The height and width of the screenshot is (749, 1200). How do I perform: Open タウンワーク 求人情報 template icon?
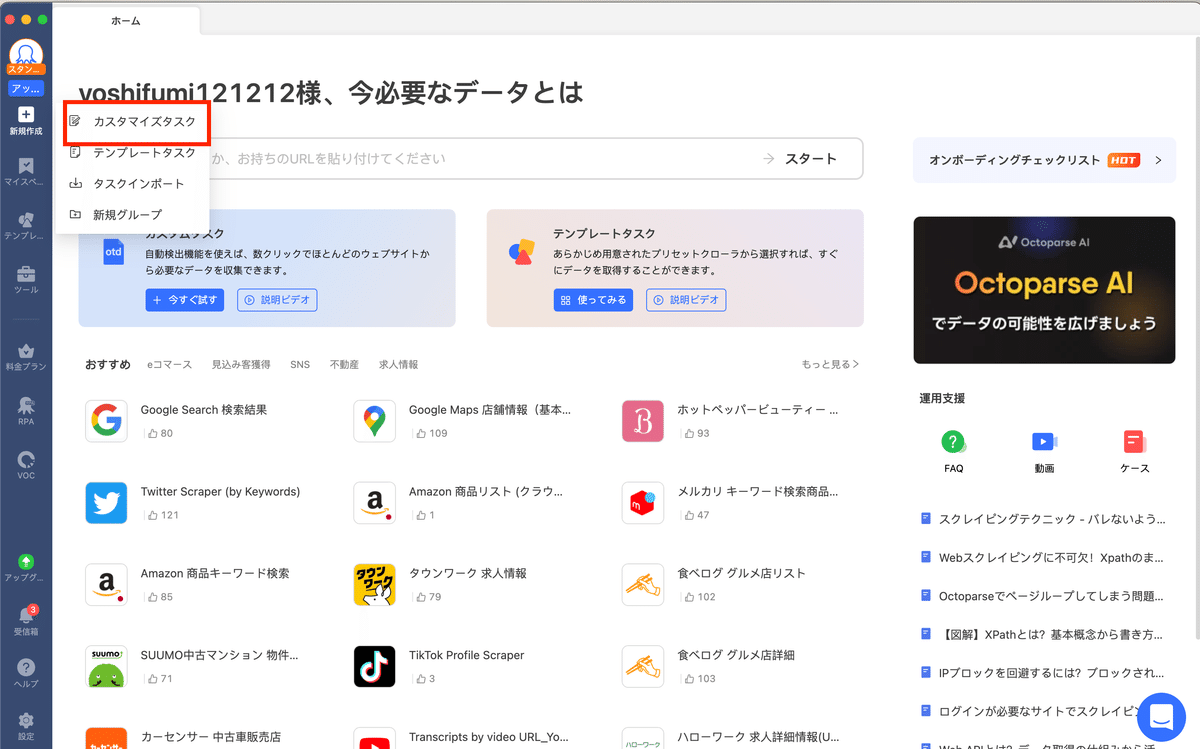(x=374, y=585)
